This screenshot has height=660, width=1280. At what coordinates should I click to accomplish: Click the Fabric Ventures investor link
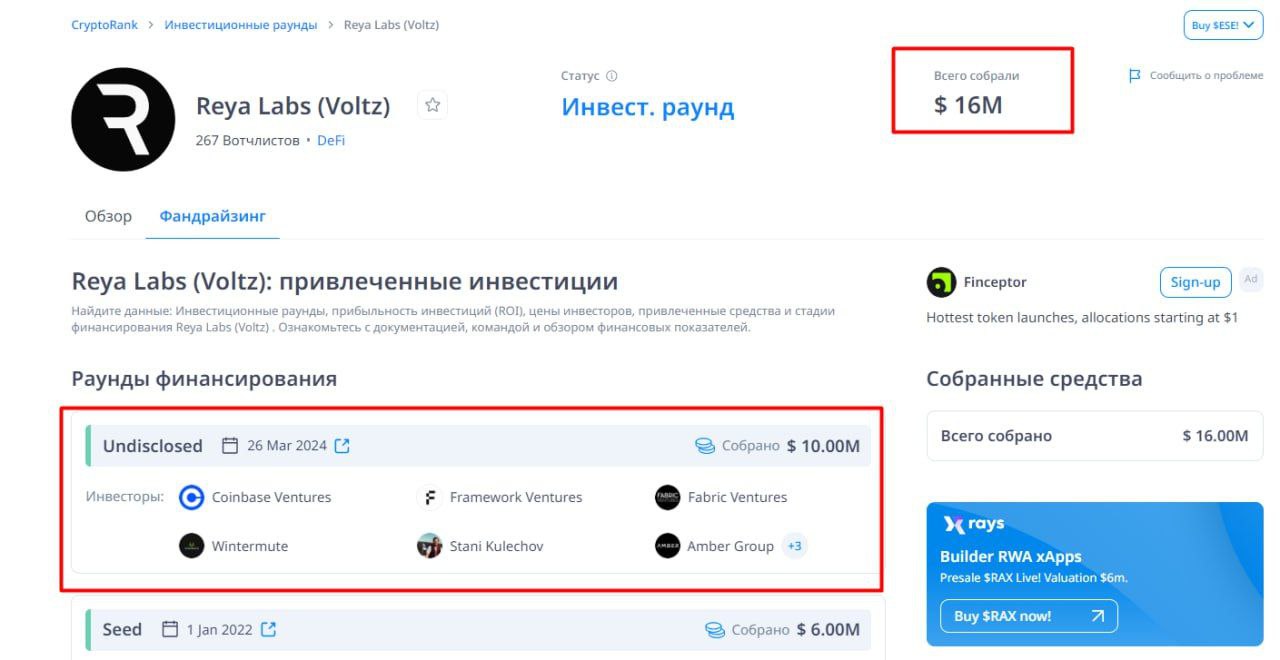[737, 497]
